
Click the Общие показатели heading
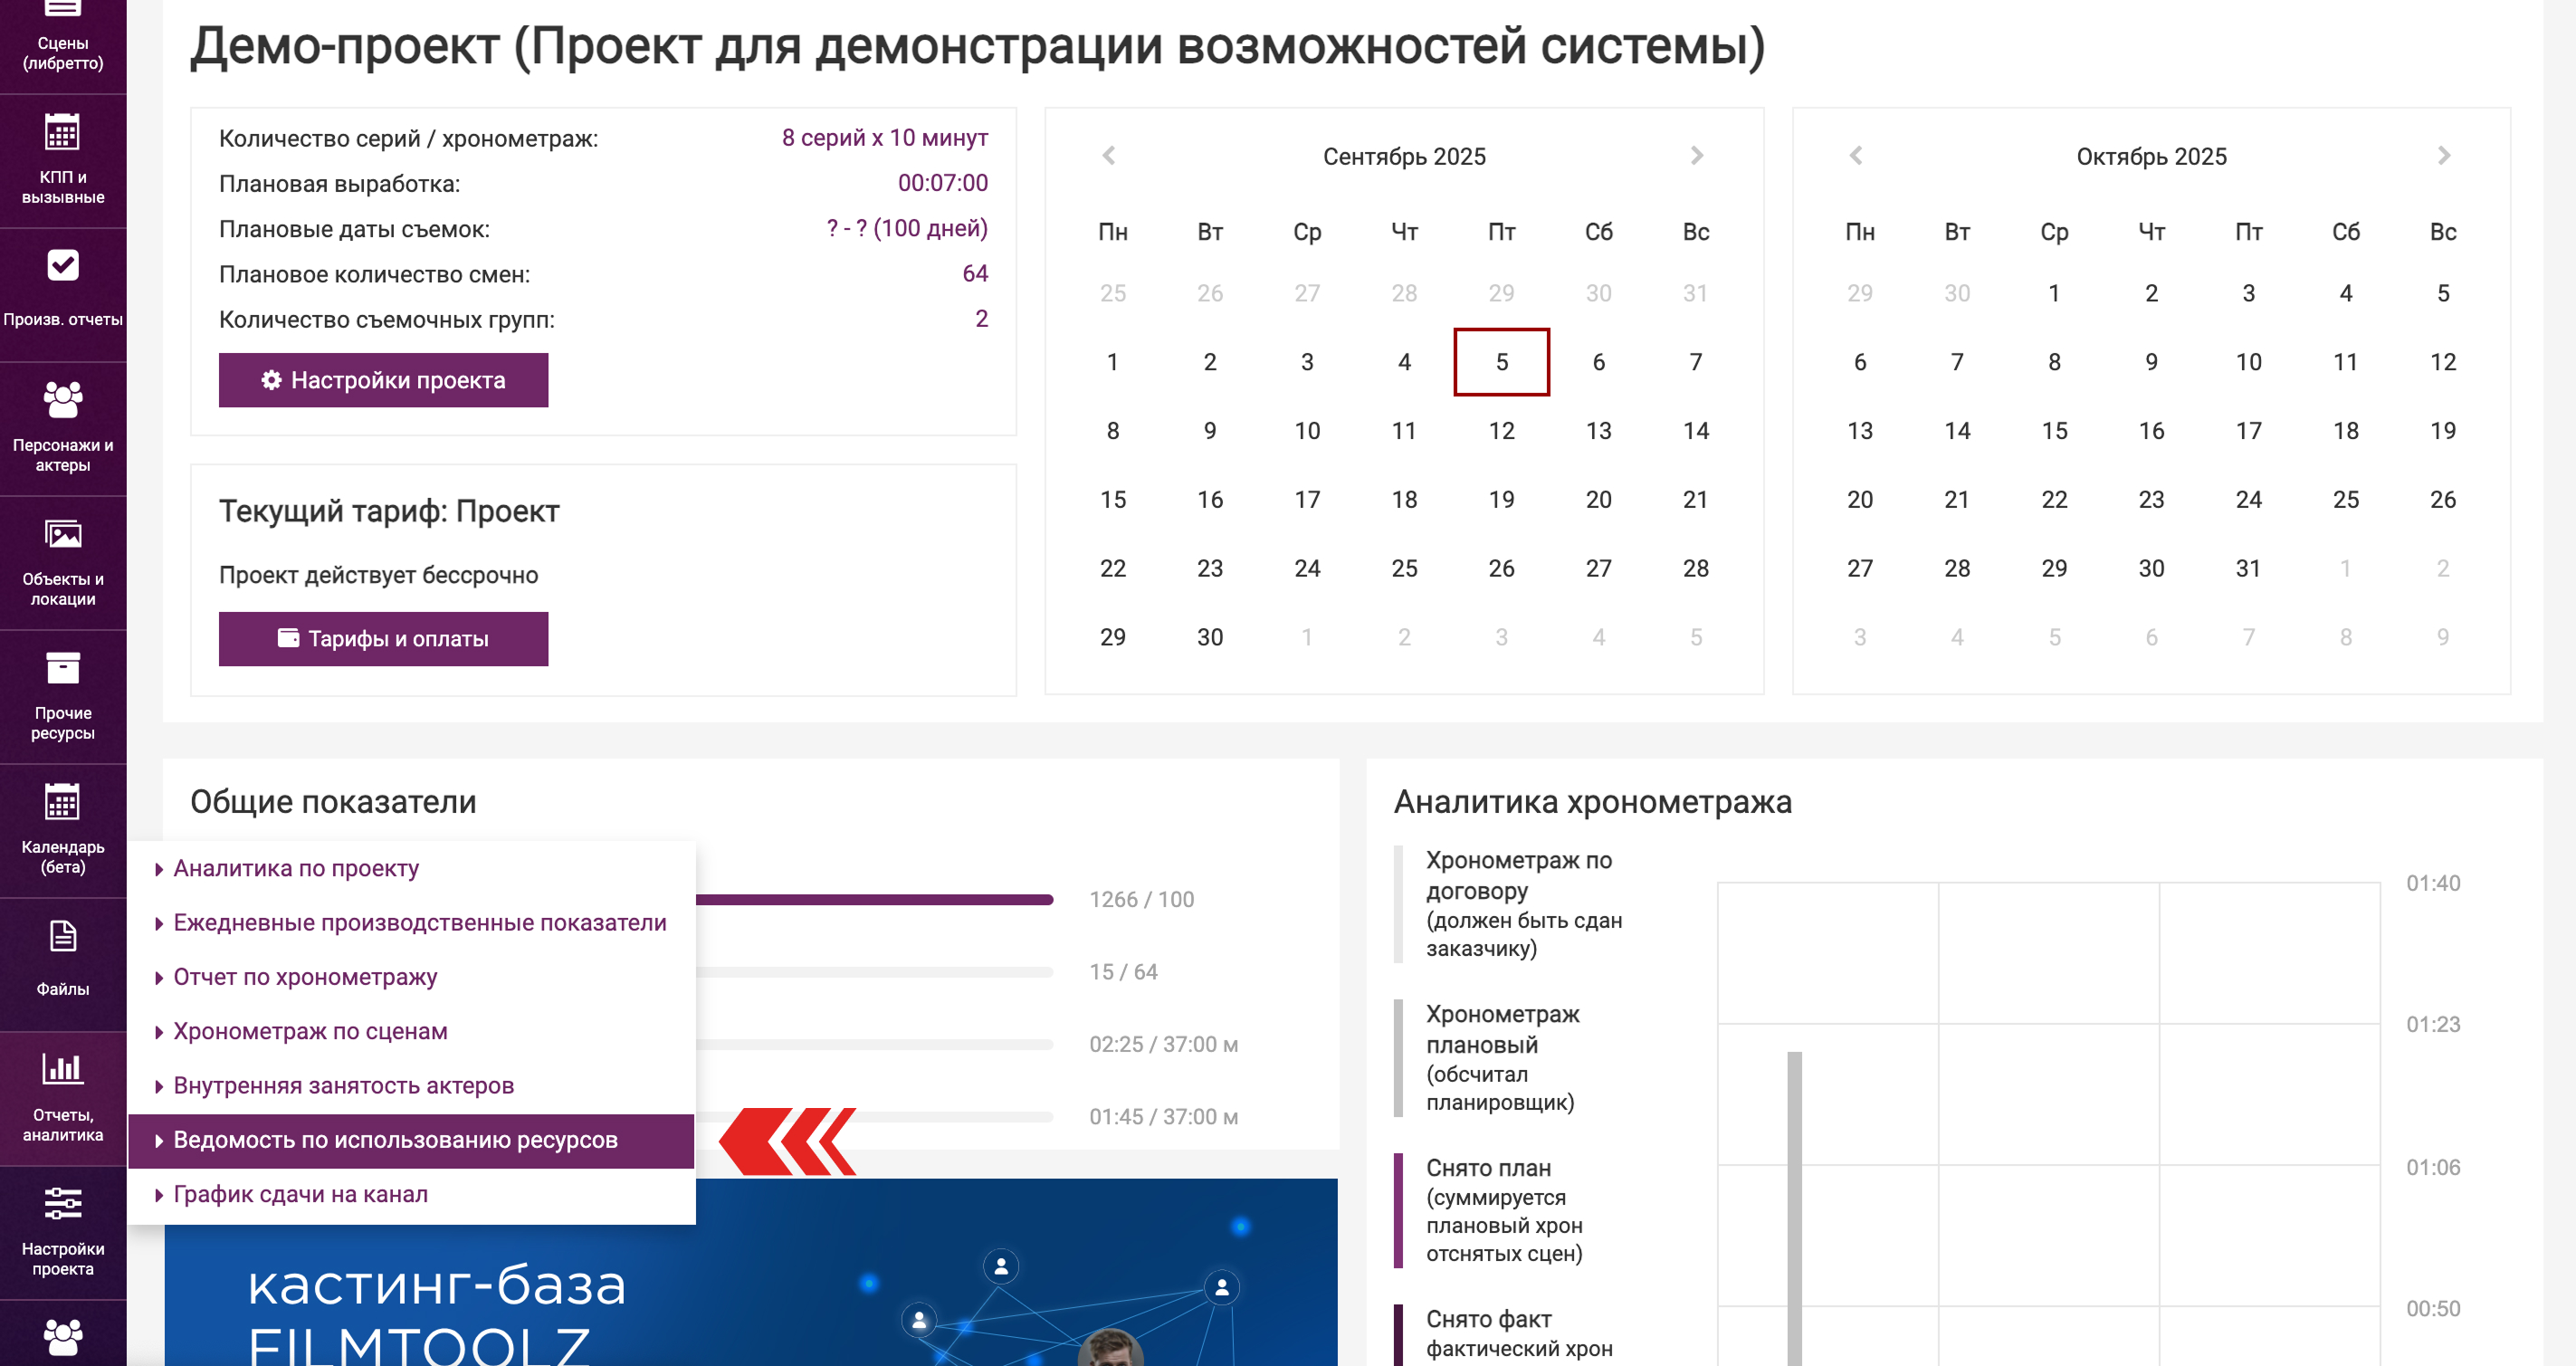click(x=333, y=802)
